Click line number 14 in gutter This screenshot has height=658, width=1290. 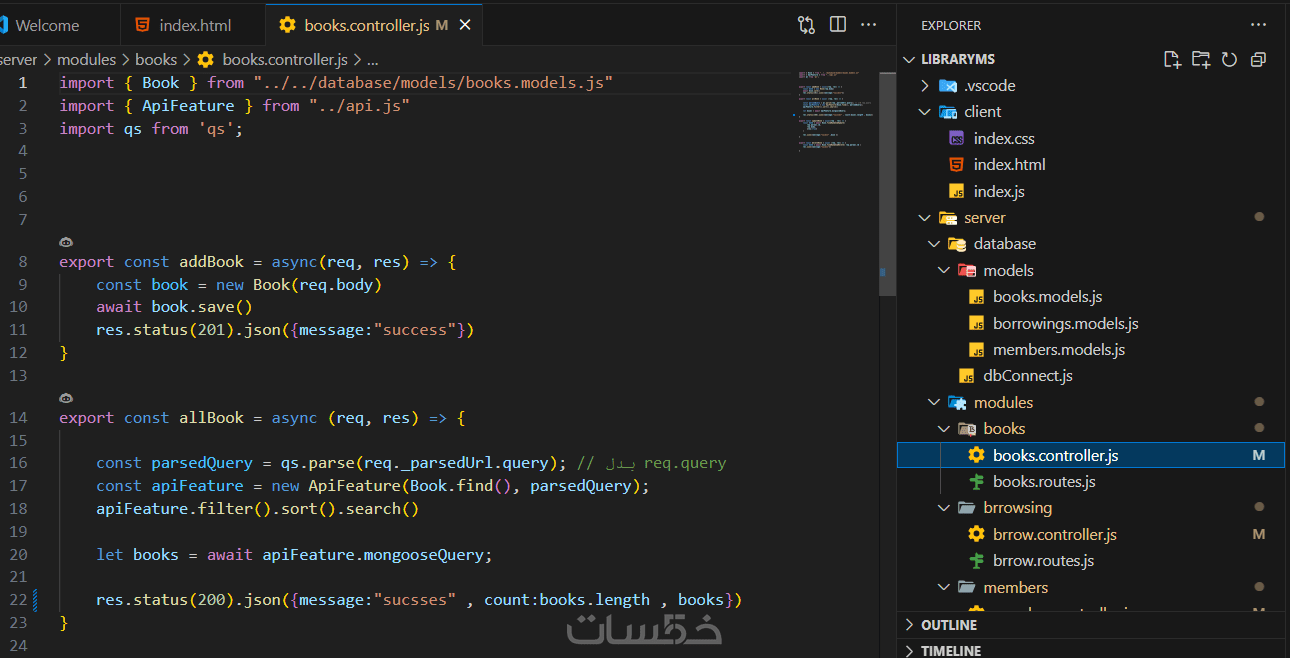click(19, 418)
